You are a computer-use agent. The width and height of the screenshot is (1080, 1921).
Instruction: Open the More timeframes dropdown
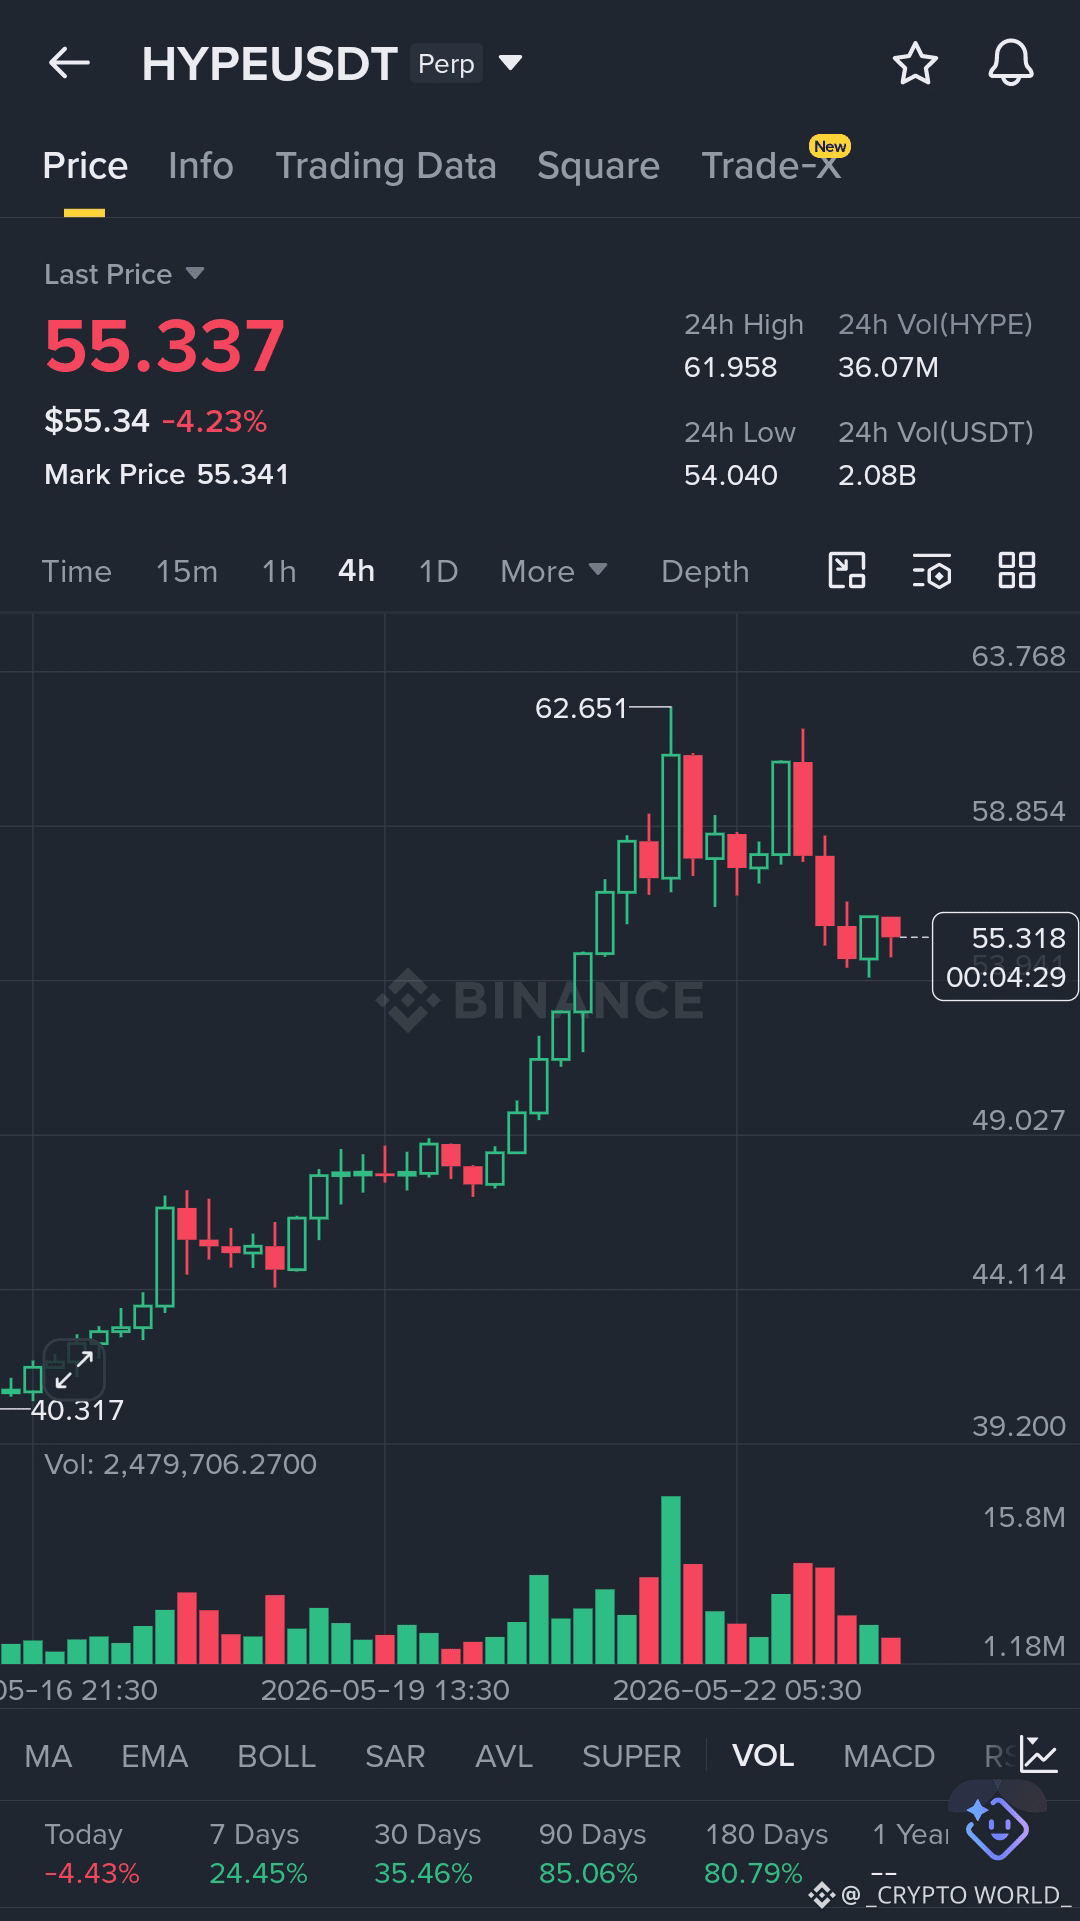[554, 571]
